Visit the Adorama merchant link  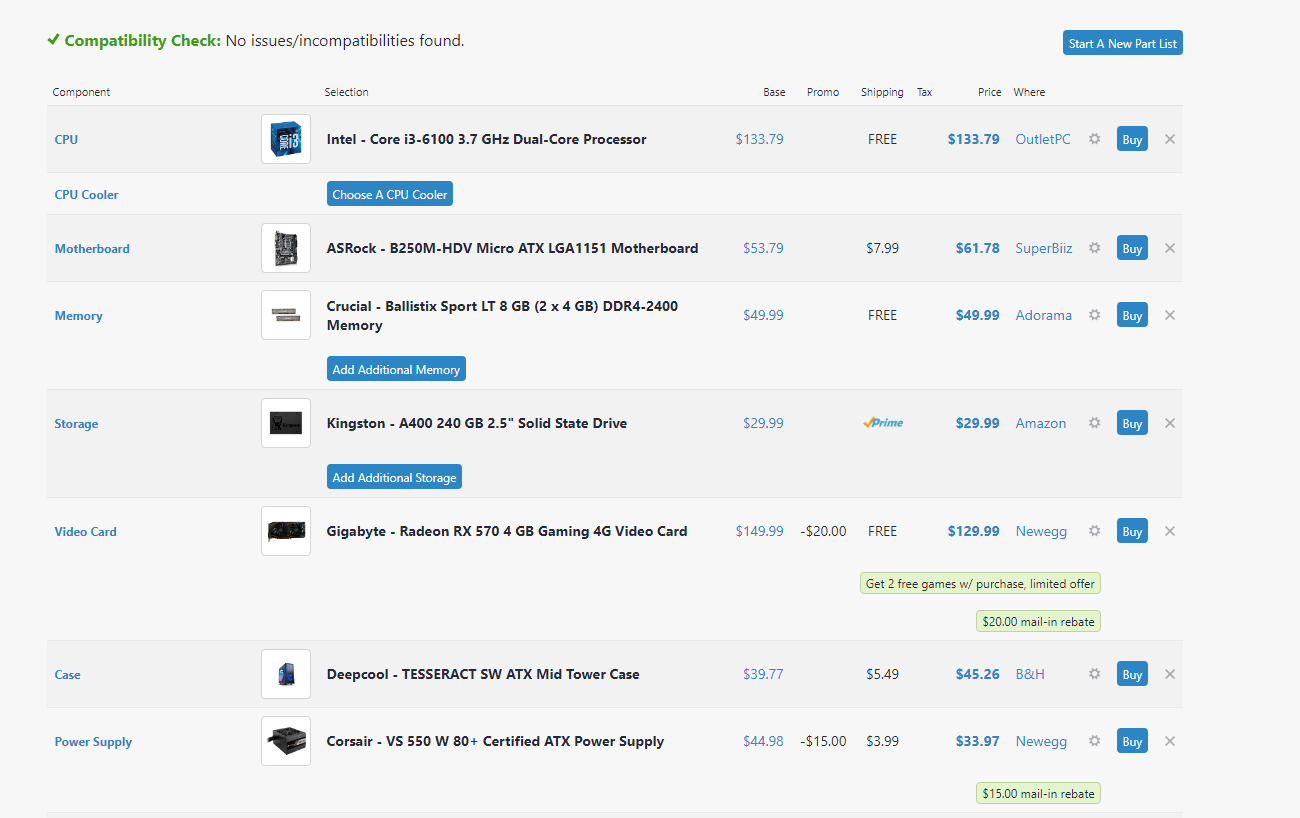tap(1044, 315)
